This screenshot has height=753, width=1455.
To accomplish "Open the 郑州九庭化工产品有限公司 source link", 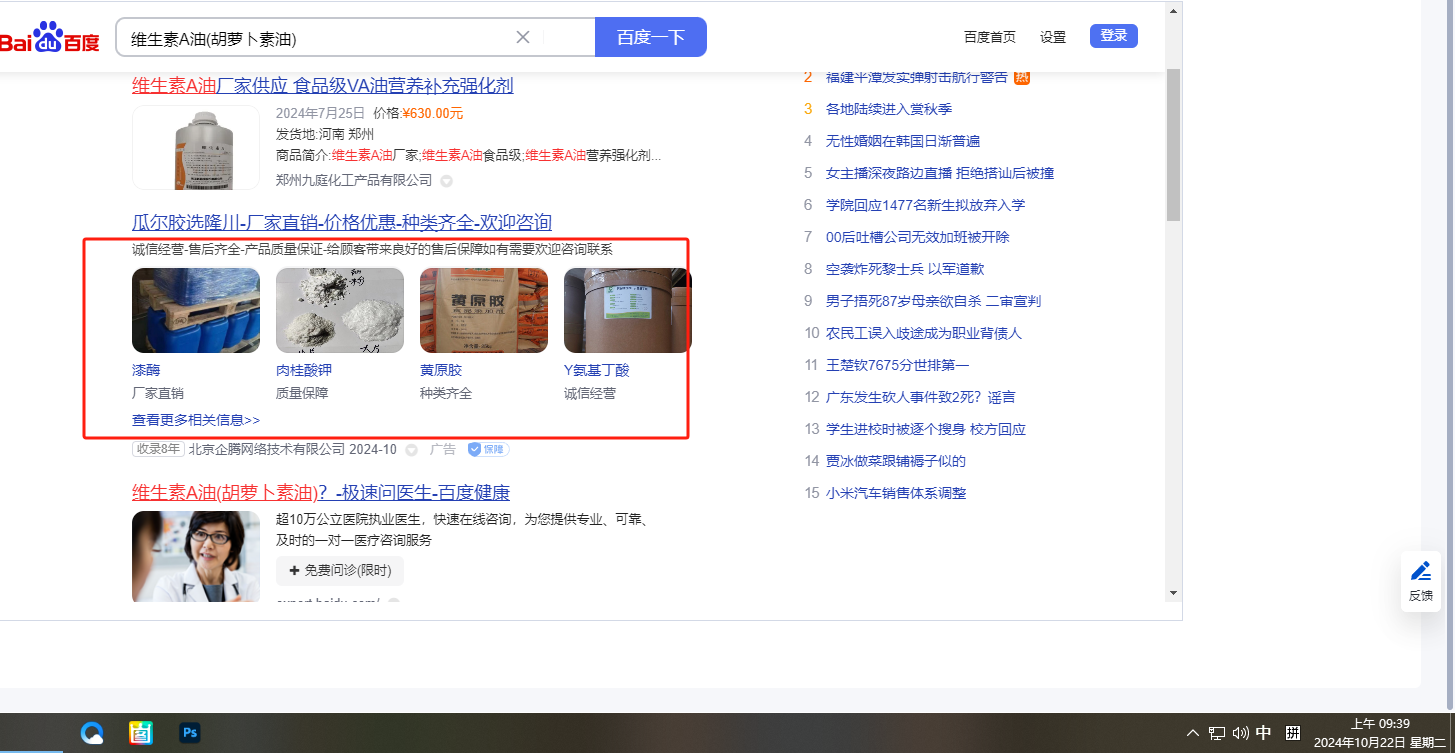I will [354, 180].
